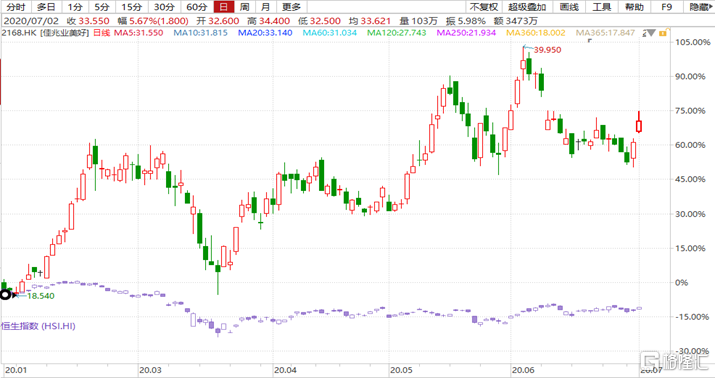
Task: Click the black circle marker at chart start
Action: (5, 295)
